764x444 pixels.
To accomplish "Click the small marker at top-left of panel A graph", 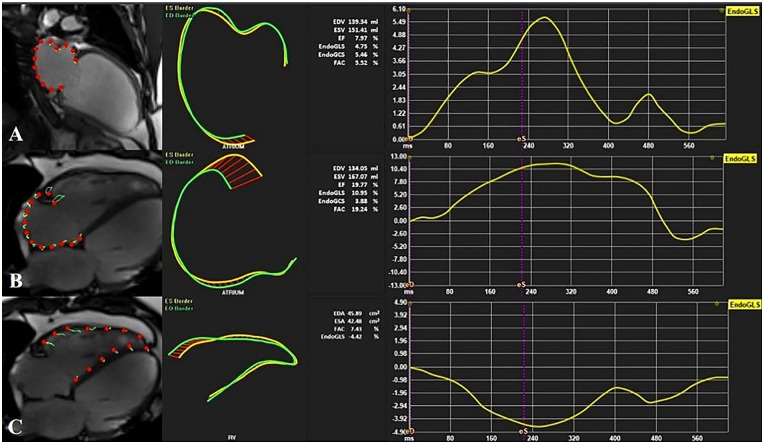I will (x=412, y=5).
